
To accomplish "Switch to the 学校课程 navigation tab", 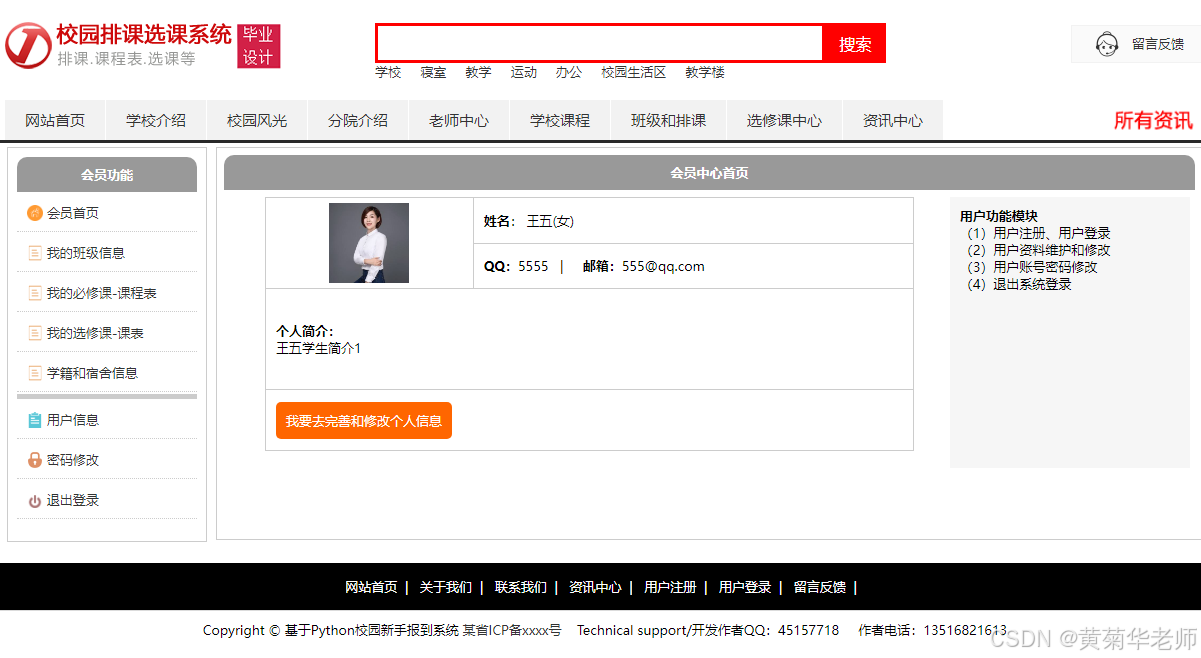I will (560, 120).
